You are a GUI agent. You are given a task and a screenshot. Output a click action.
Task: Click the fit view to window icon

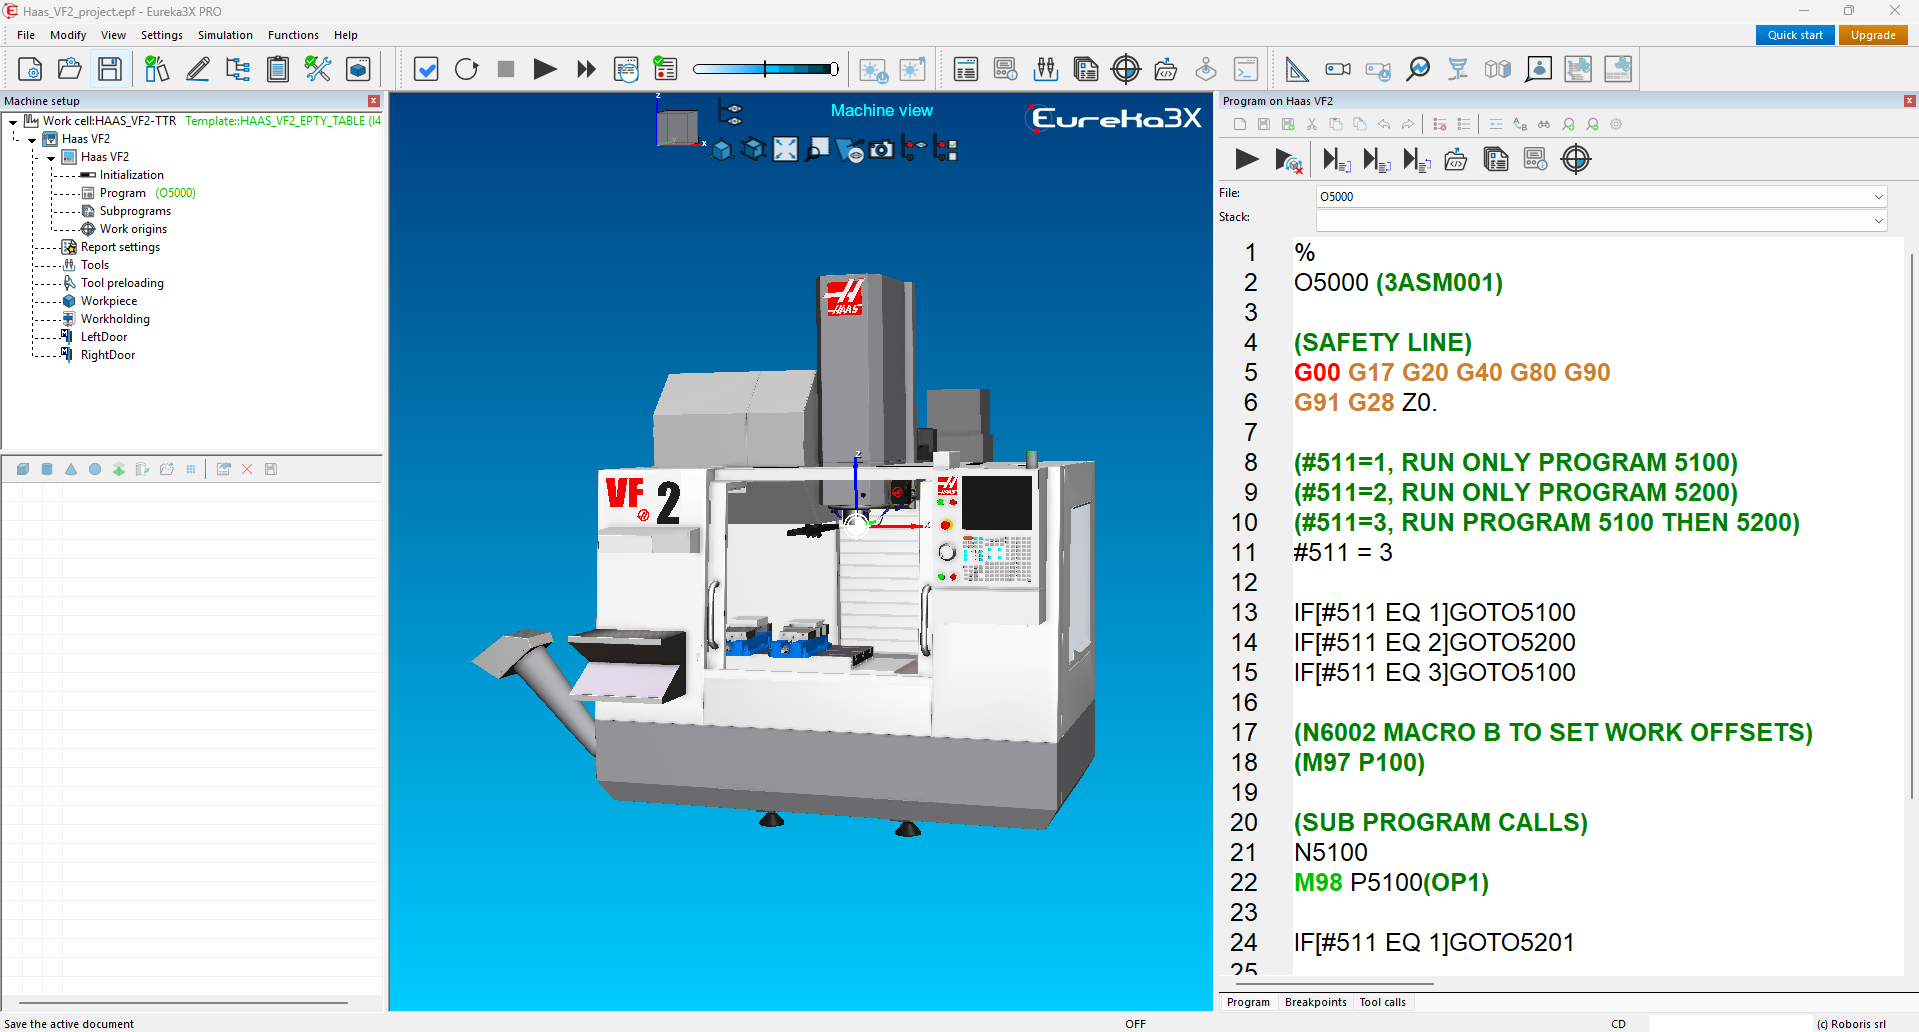786,149
